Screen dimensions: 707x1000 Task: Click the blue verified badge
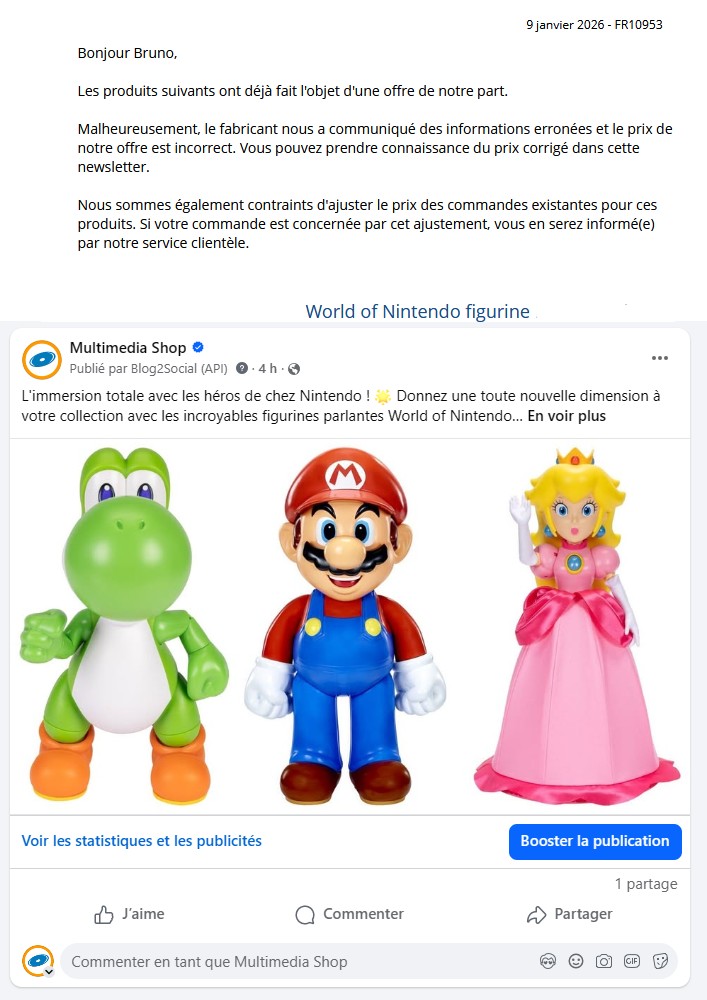coord(198,348)
